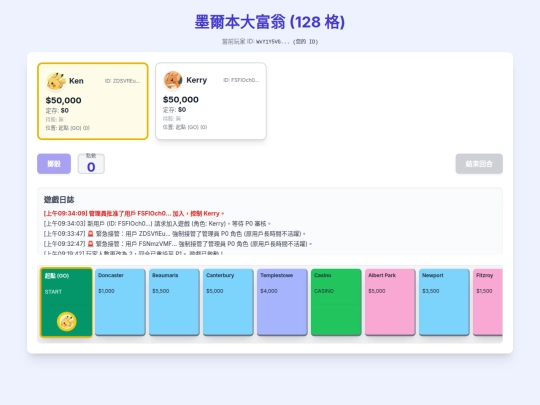Screen dimensions: 540x405
Task: Click Kerry's $50,000 balance
Action: point(181,100)
